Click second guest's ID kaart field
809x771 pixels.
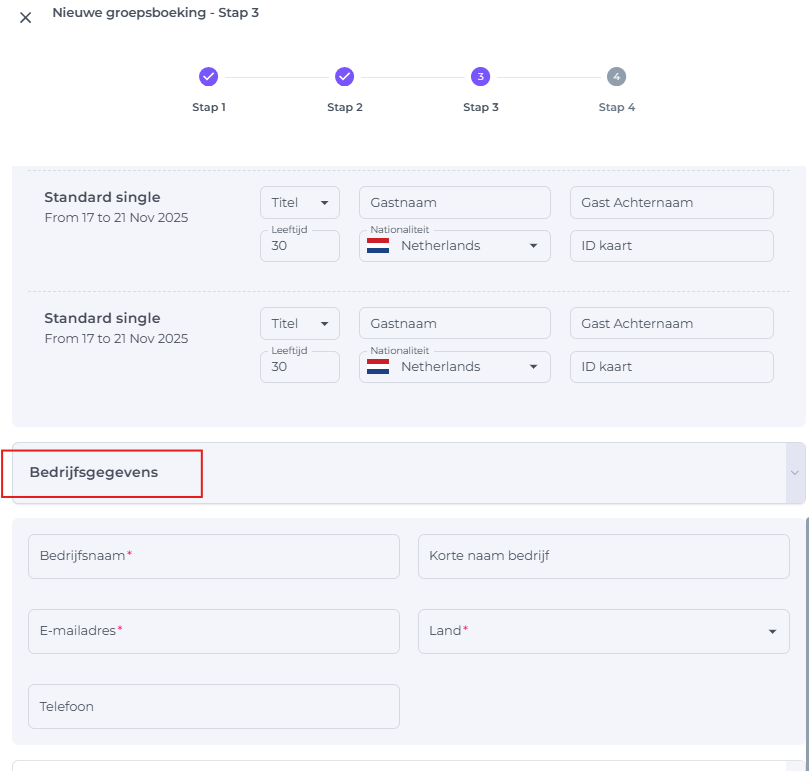(x=671, y=367)
